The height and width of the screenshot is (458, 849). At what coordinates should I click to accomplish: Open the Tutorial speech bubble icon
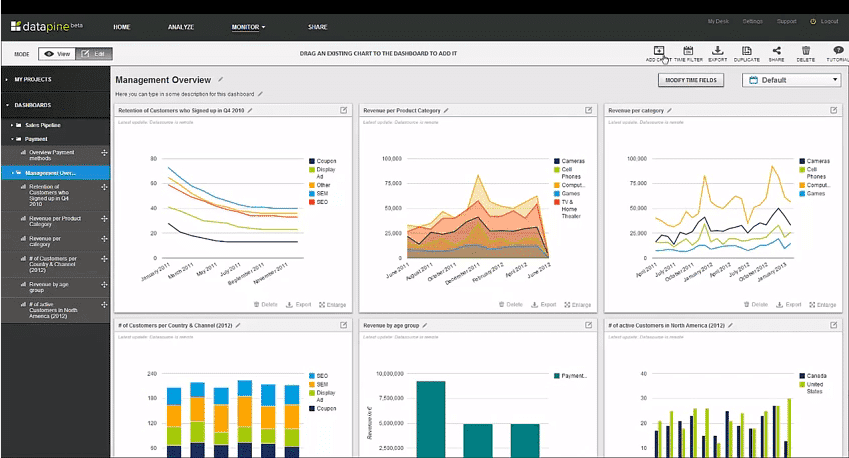[x=837, y=51]
